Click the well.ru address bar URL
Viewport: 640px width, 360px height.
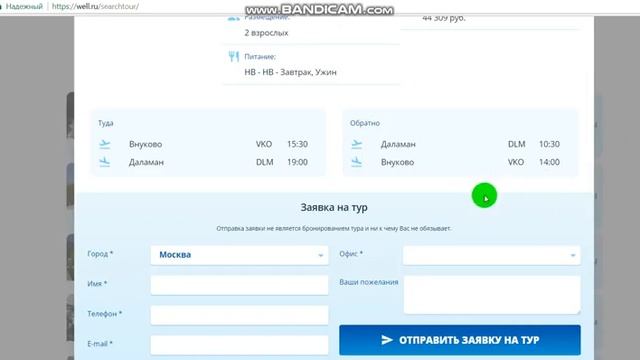pyautogui.click(x=95, y=7)
